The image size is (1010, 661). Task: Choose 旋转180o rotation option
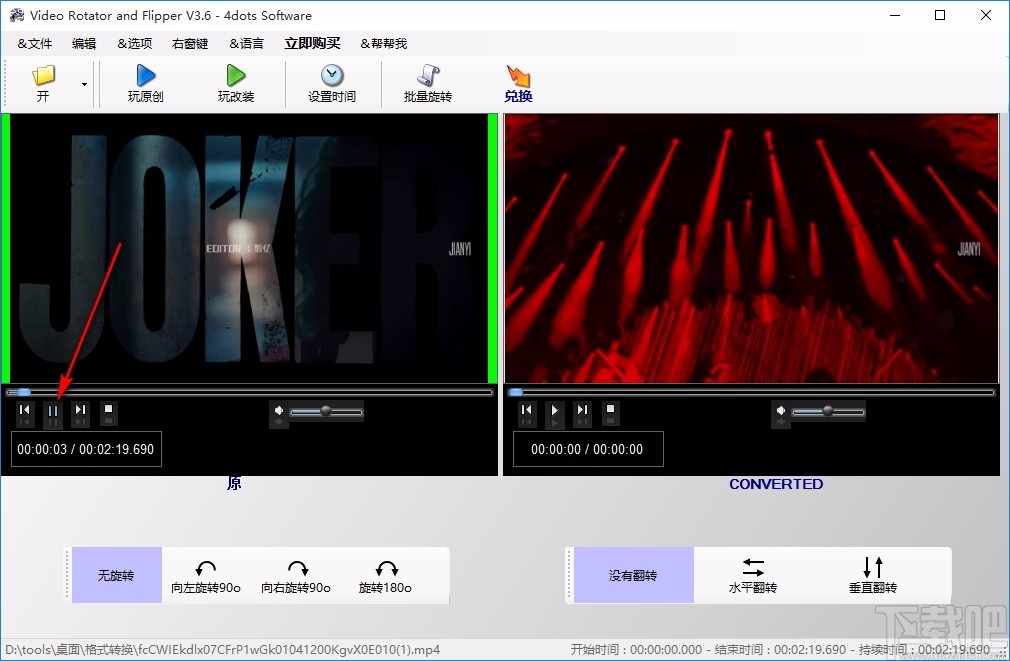(x=385, y=575)
